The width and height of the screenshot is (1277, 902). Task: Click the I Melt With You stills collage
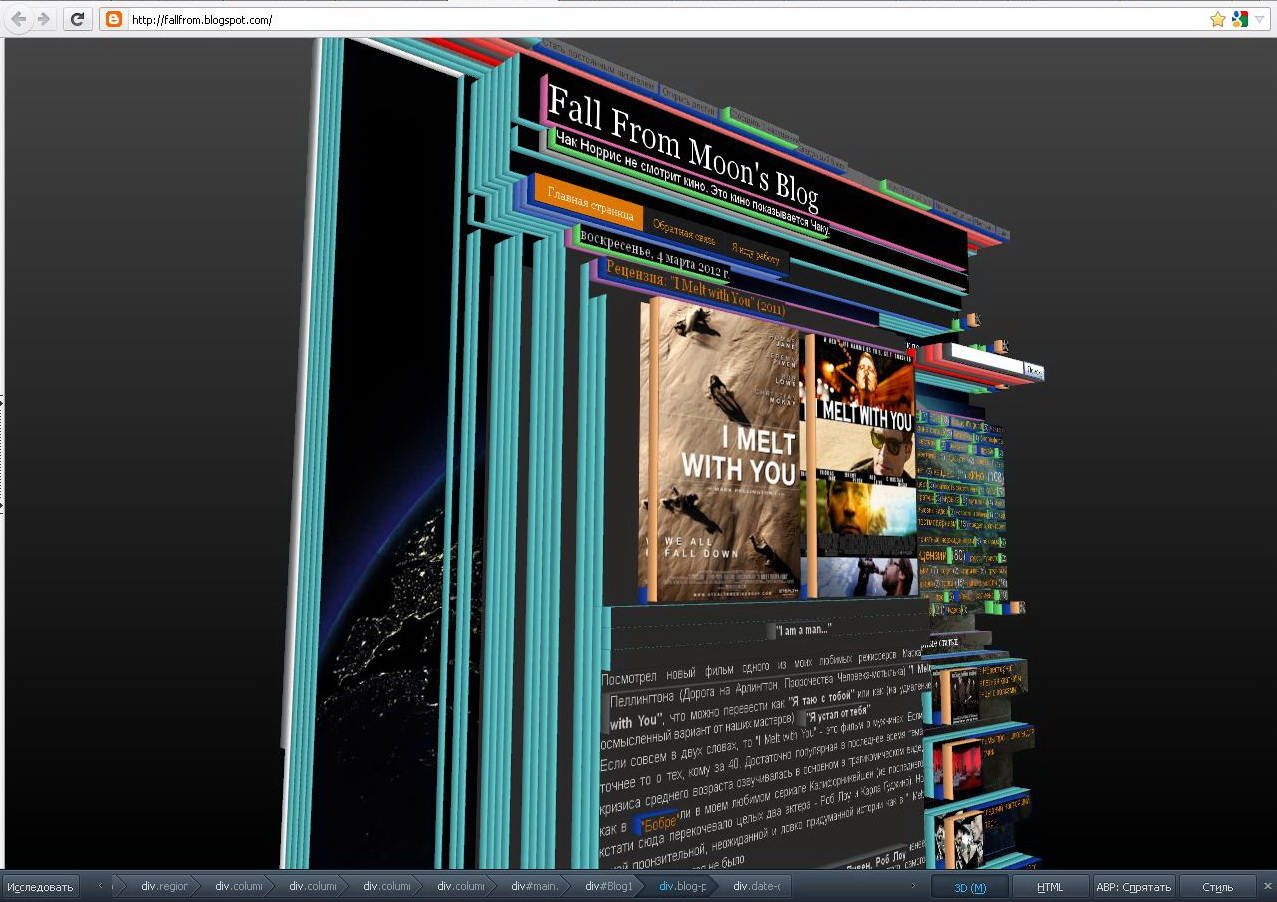tap(866, 468)
